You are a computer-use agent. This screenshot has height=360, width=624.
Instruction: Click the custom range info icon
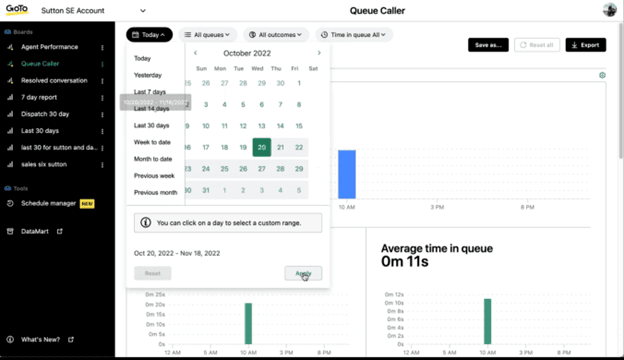[146, 222]
